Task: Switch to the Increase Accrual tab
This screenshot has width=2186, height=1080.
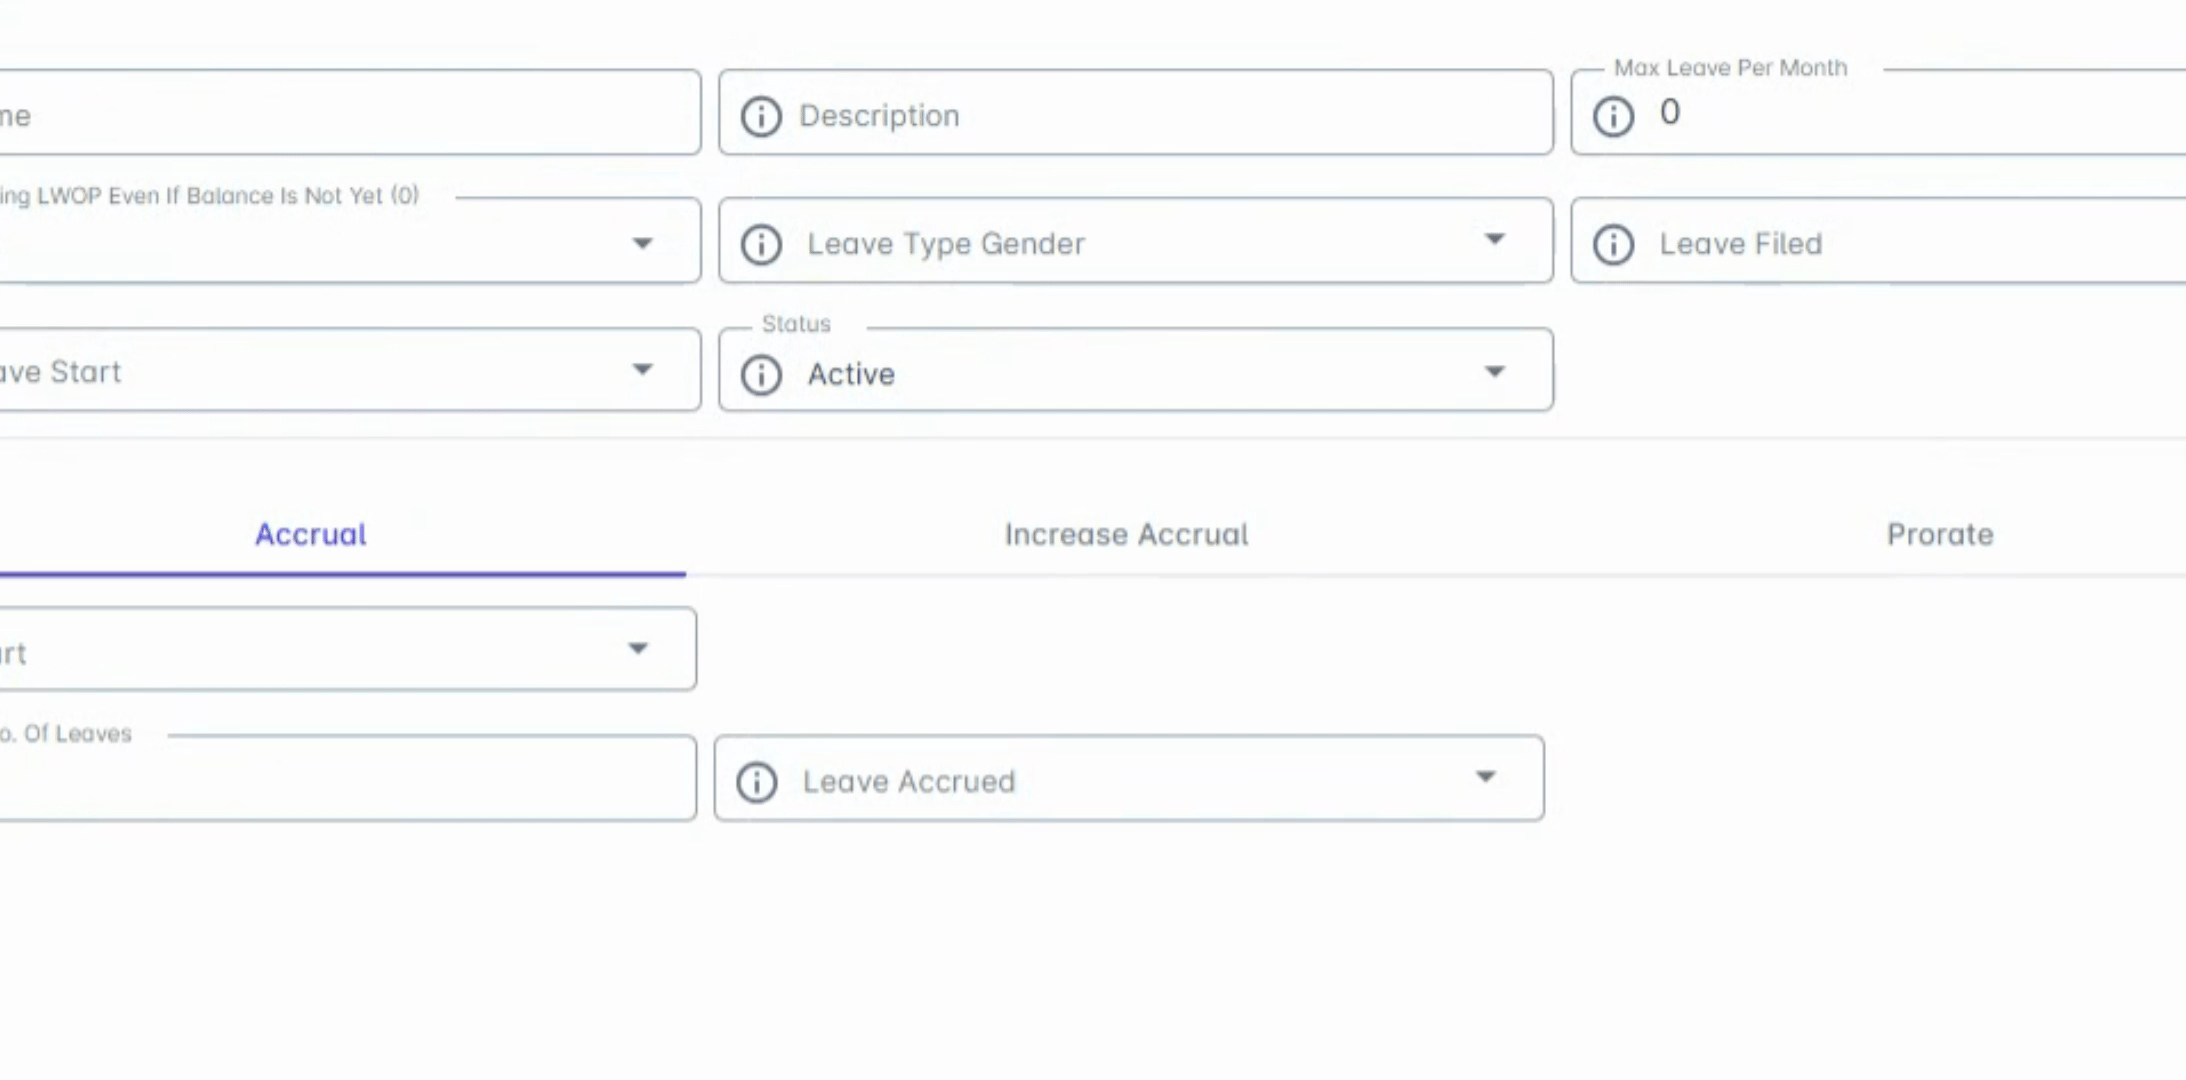Action: point(1126,535)
